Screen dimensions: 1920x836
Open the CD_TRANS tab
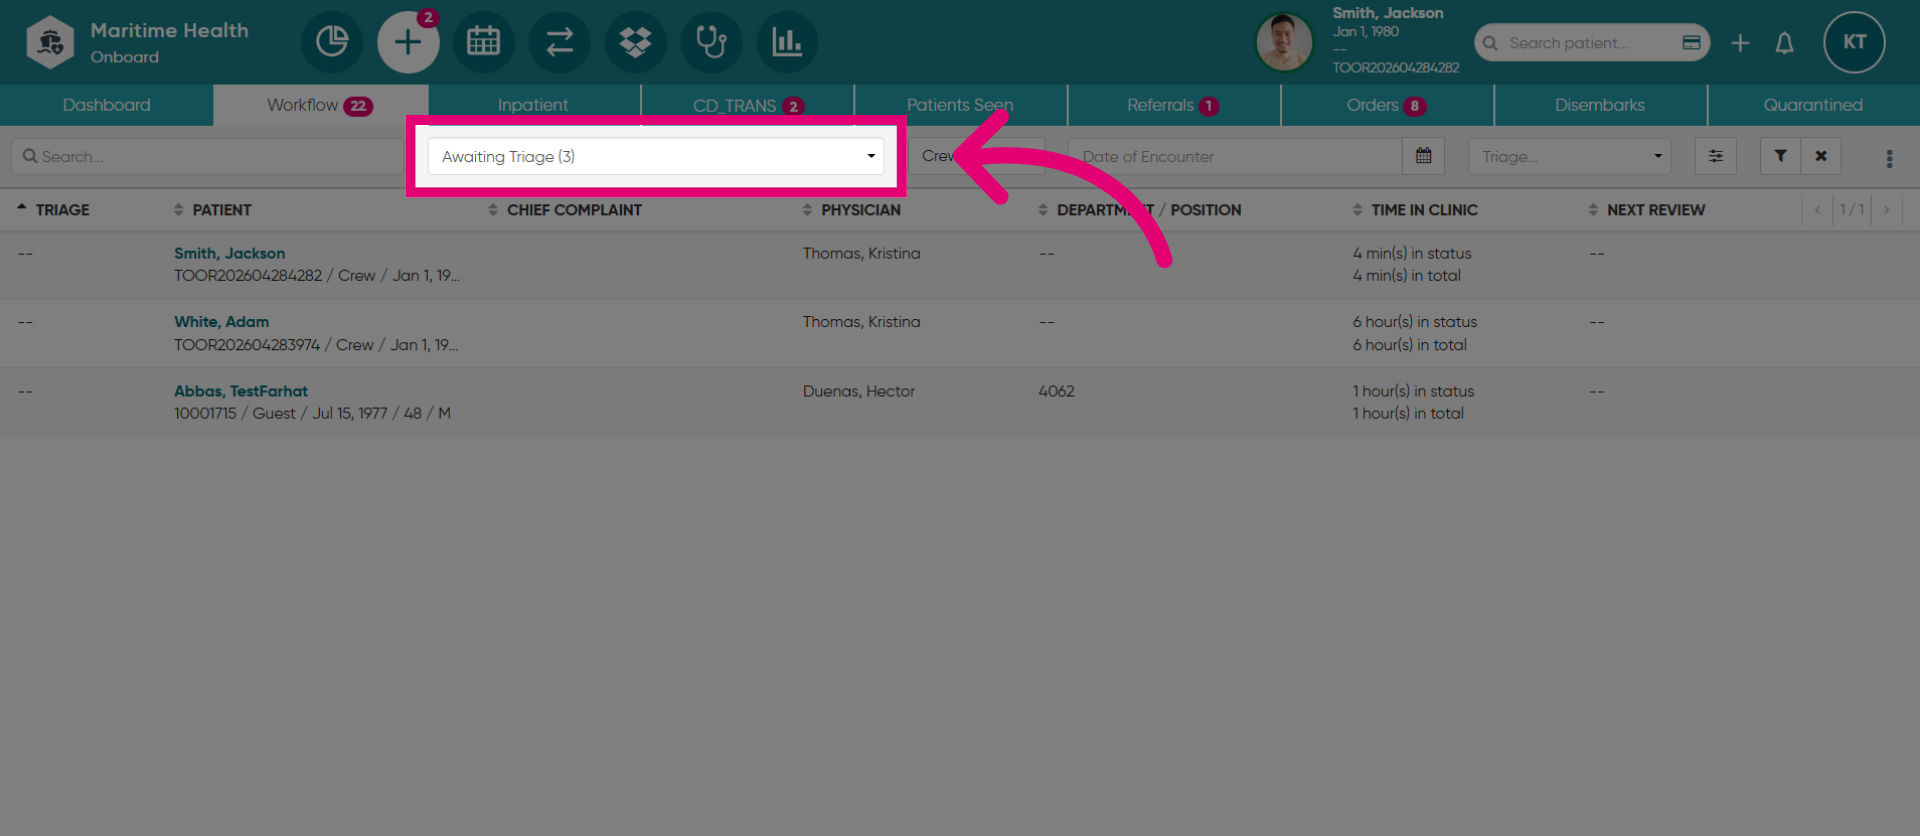tap(748, 105)
